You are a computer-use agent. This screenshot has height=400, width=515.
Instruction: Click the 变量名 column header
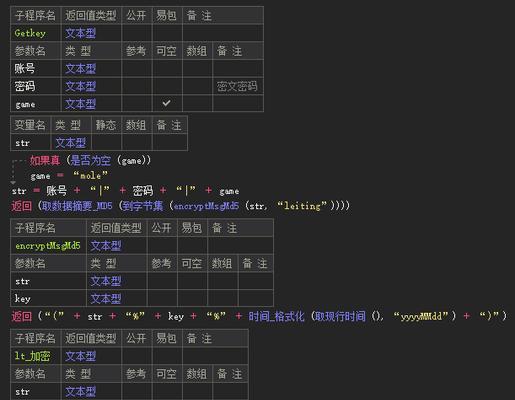tap(30, 125)
